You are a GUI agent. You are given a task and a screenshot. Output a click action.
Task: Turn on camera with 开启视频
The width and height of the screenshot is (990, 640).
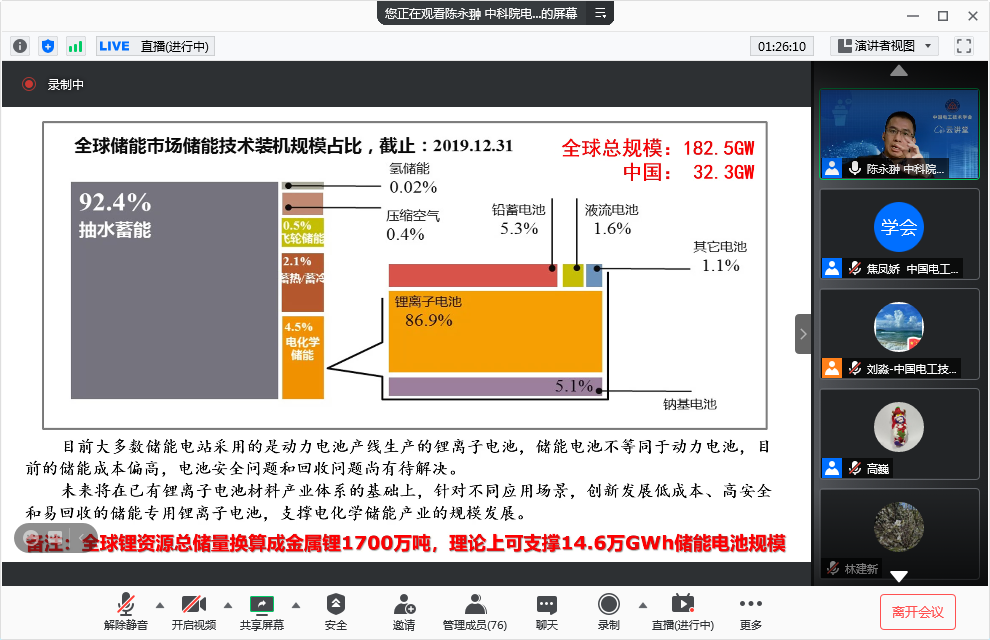pyautogui.click(x=193, y=611)
